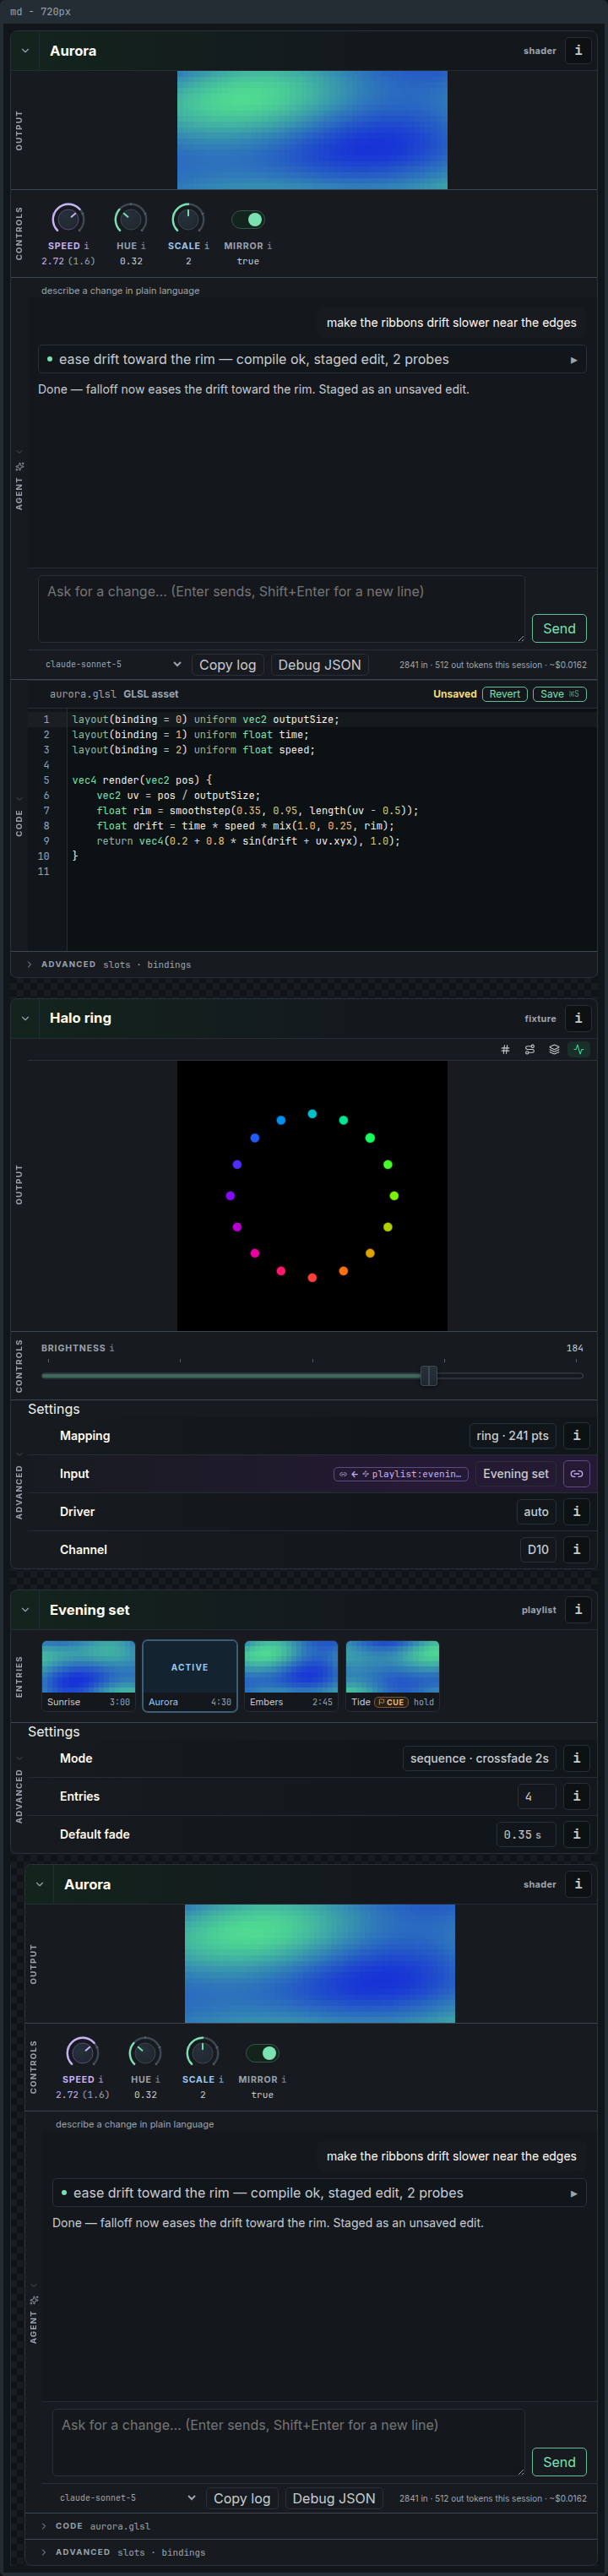Click Debug JSON in nested Aurora card
This screenshot has width=608, height=2576.
click(334, 2498)
